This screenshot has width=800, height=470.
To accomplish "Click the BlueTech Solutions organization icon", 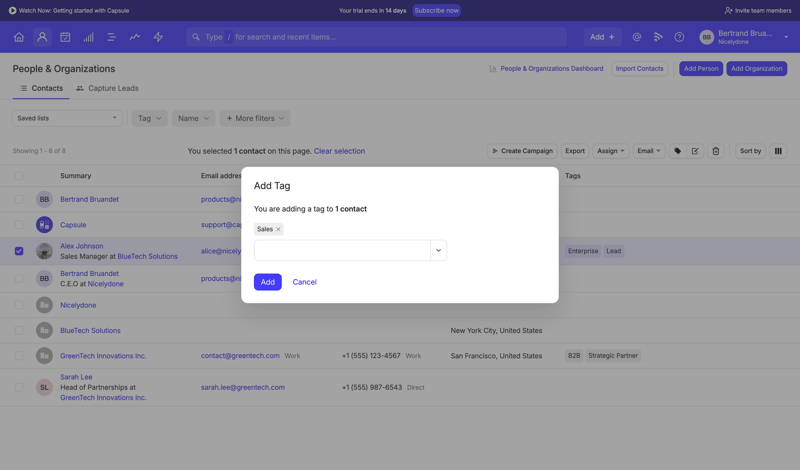I will click(x=44, y=330).
